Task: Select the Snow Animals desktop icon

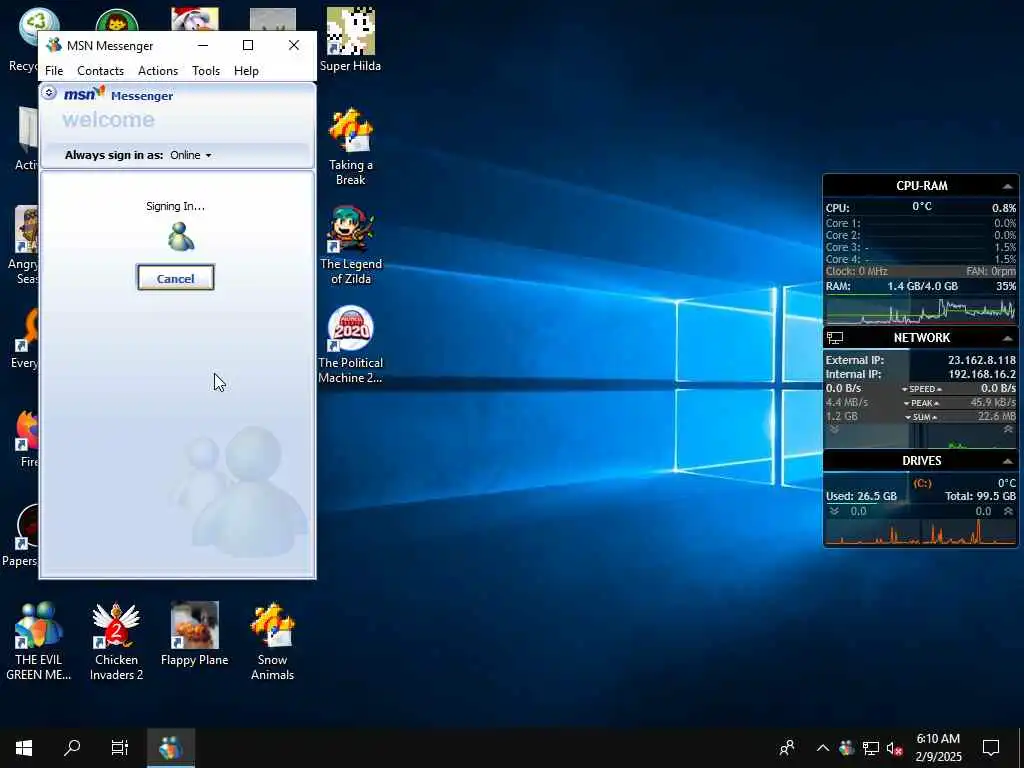Action: 272,641
